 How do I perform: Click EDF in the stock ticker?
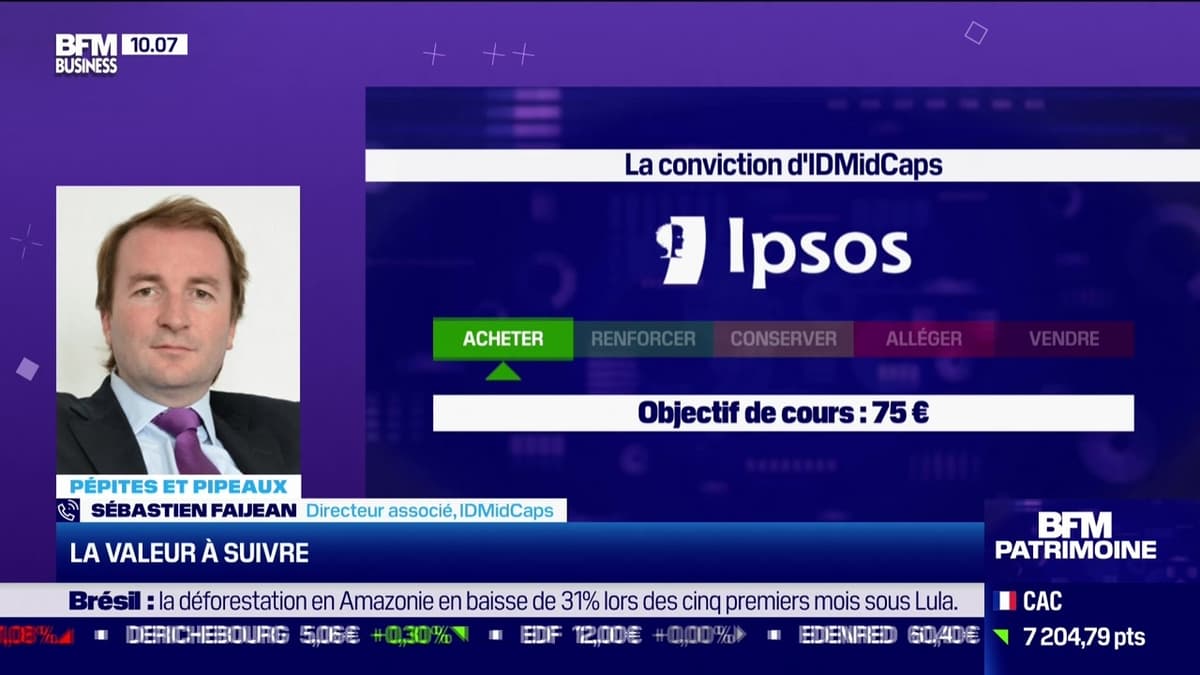[x=541, y=635]
